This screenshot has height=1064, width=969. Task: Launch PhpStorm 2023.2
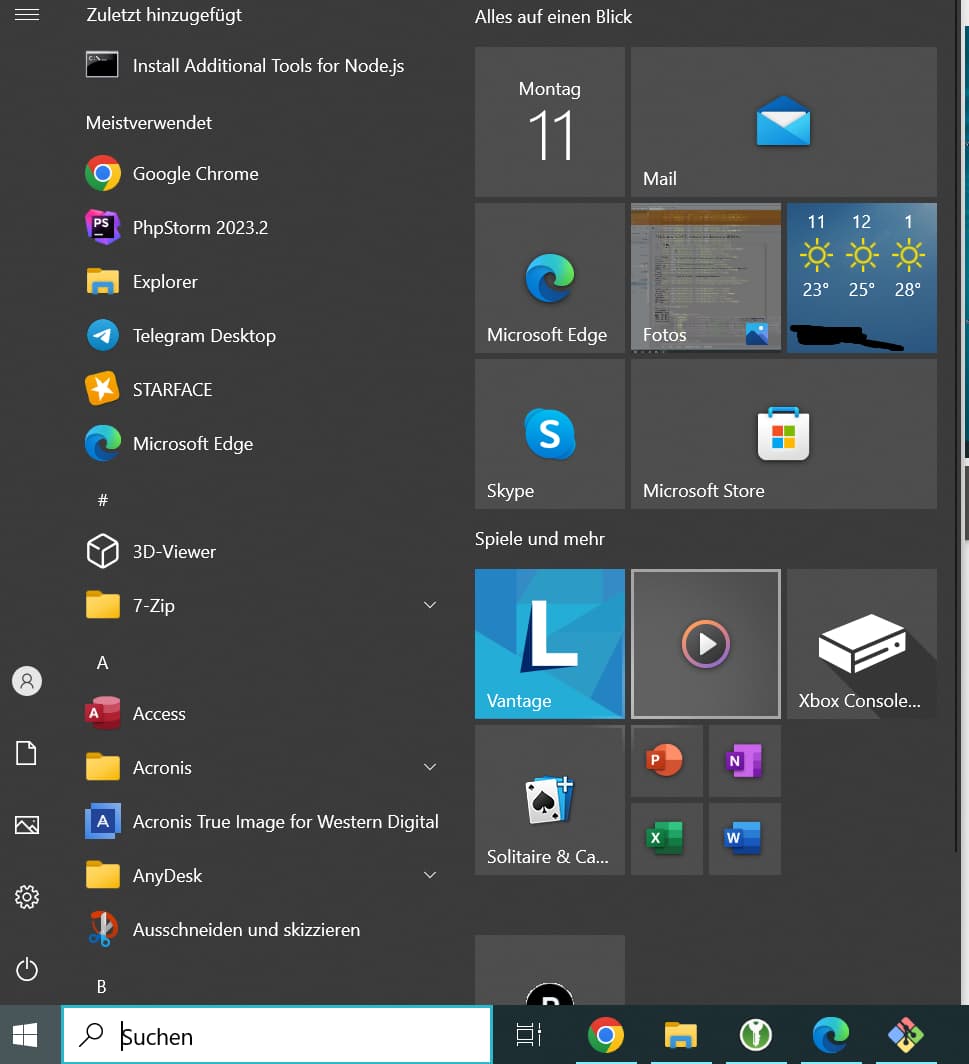(261, 227)
